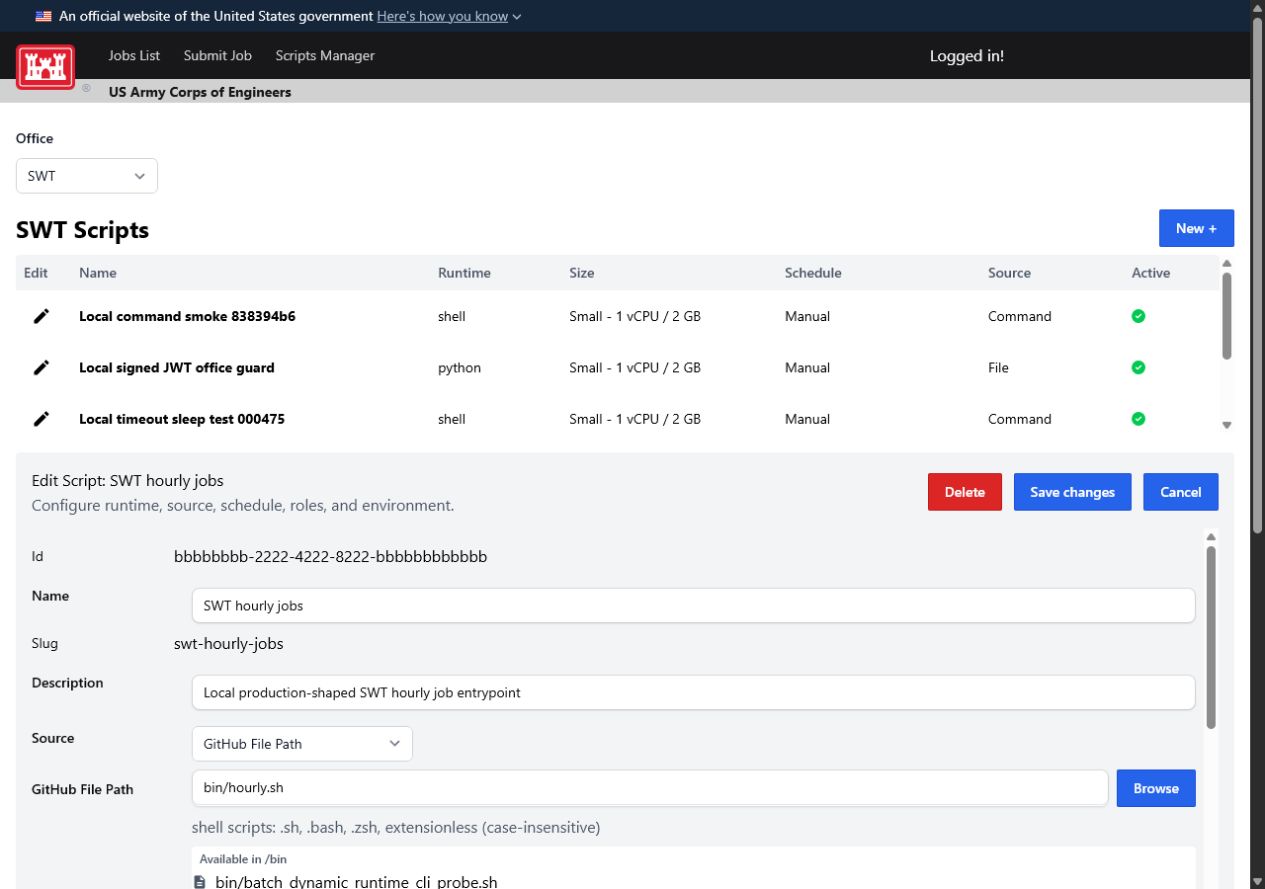Click the Local command smoke 838394b6 name
Screen dimensions: 1265x889
187,316
